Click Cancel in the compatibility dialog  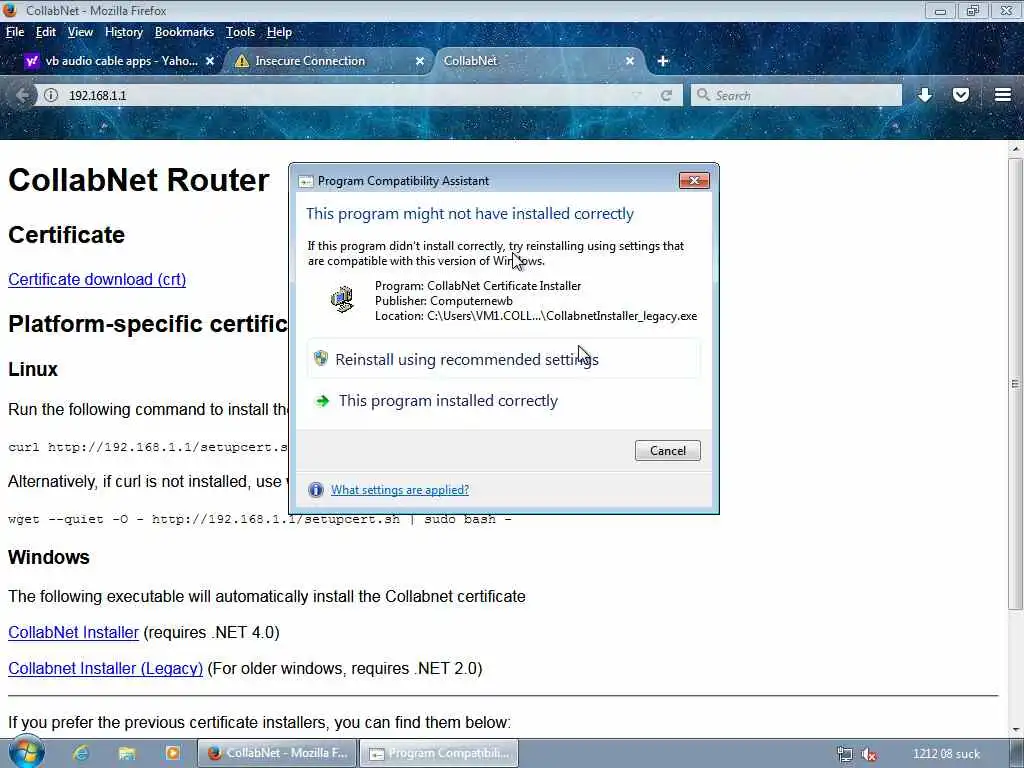(x=667, y=451)
